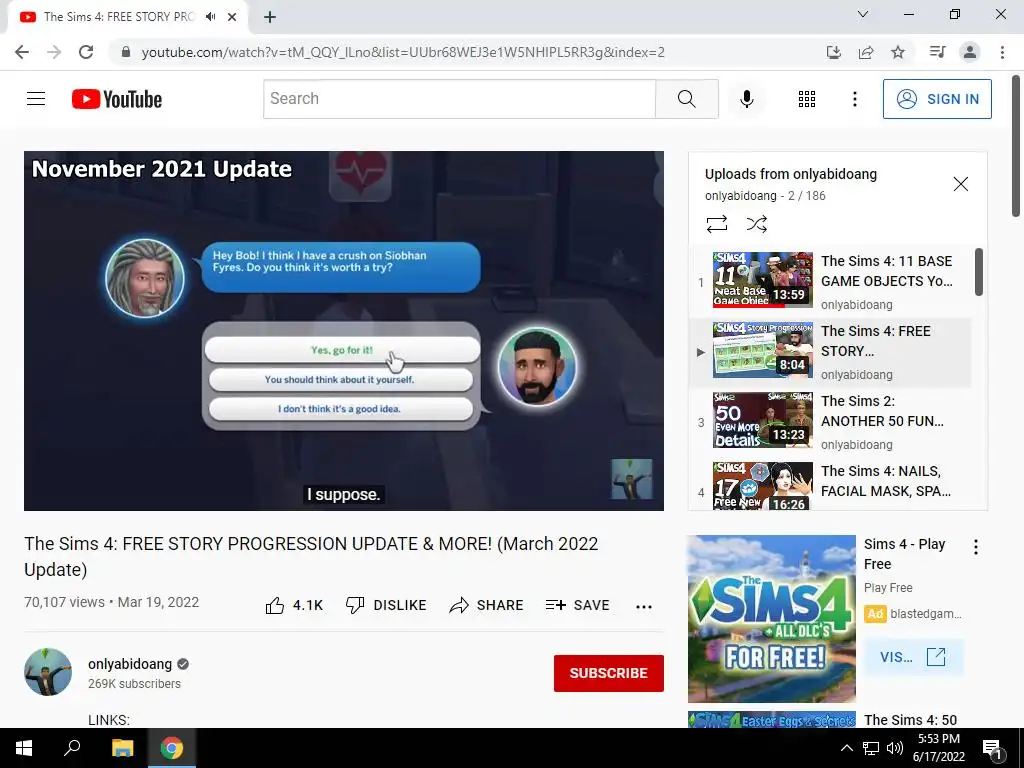1024x768 pixels.
Task: Install app icon in address bar
Action: 833,52
